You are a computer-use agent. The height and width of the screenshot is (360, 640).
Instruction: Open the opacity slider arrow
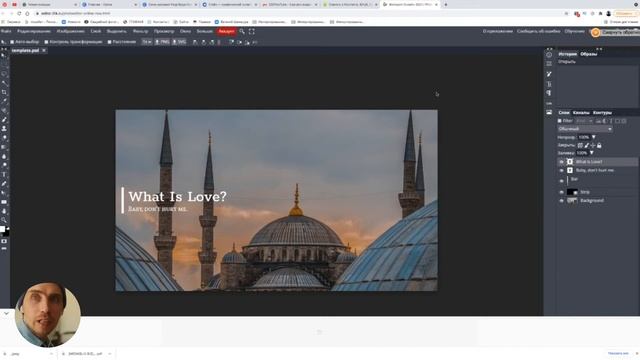(593, 137)
